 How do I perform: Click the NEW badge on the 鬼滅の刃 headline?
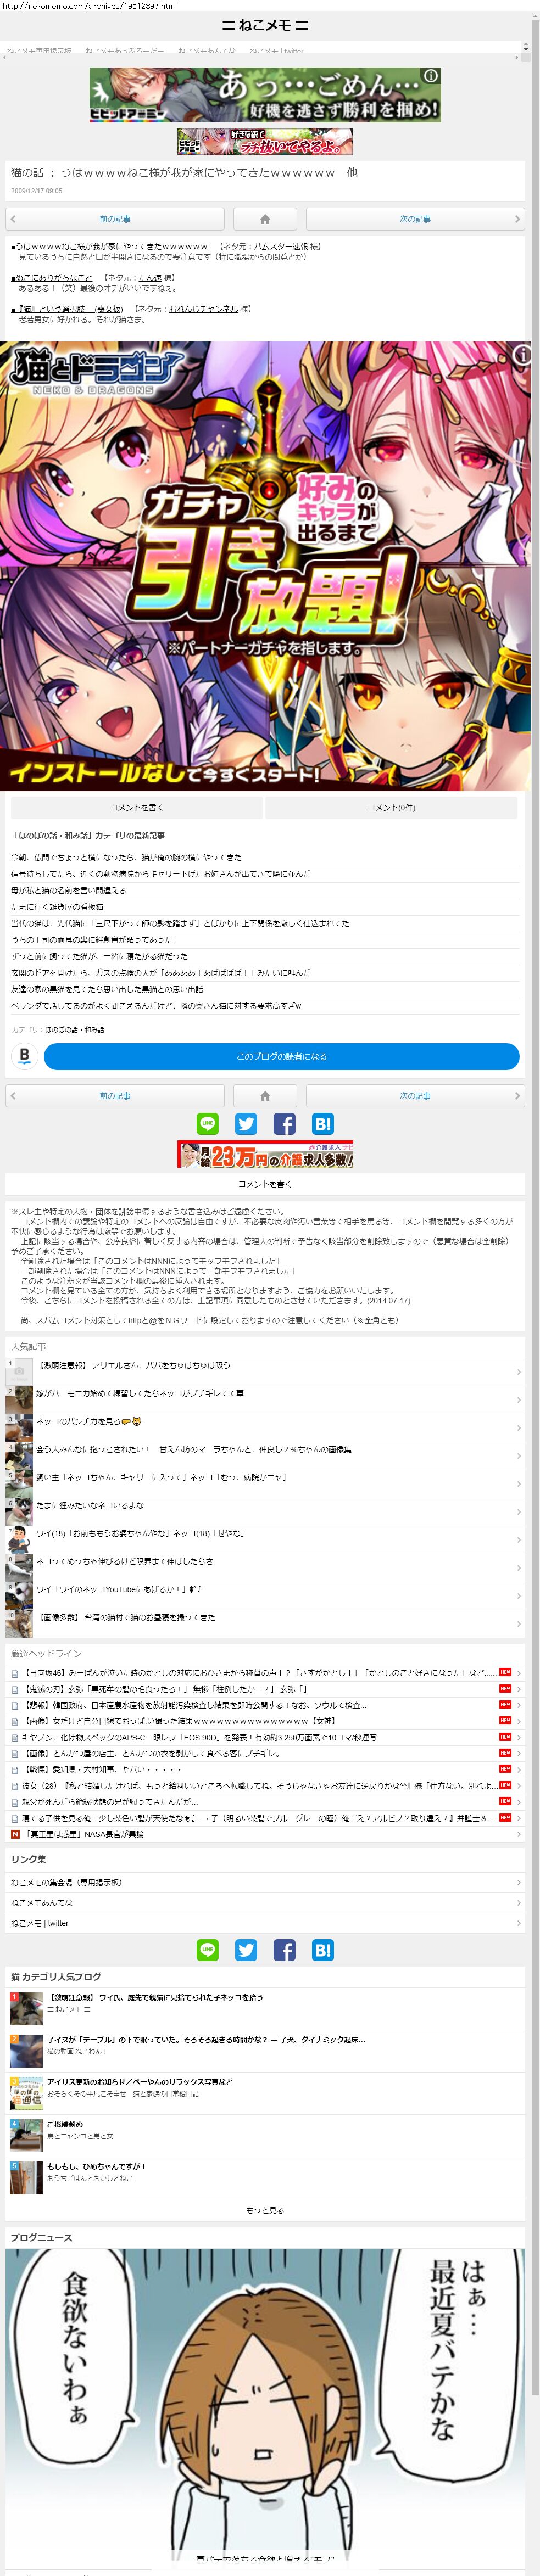pos(505,1688)
